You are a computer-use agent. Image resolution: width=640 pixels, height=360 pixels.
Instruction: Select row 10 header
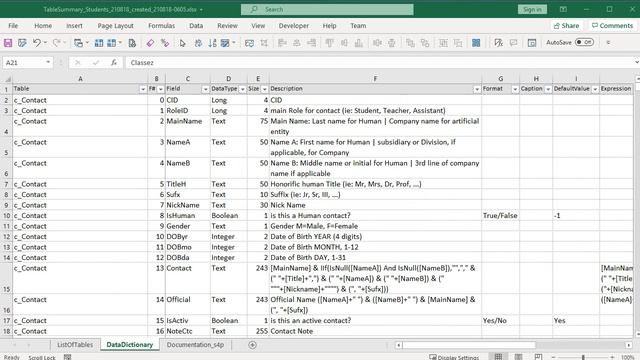pos(6,216)
